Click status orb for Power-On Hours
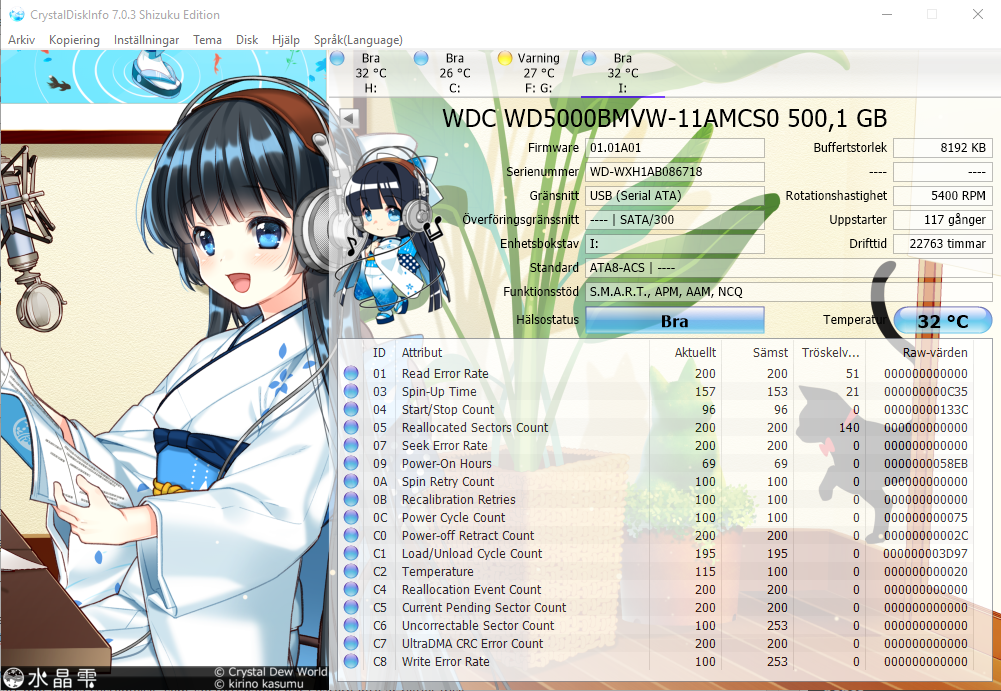1001x691 pixels. click(351, 463)
